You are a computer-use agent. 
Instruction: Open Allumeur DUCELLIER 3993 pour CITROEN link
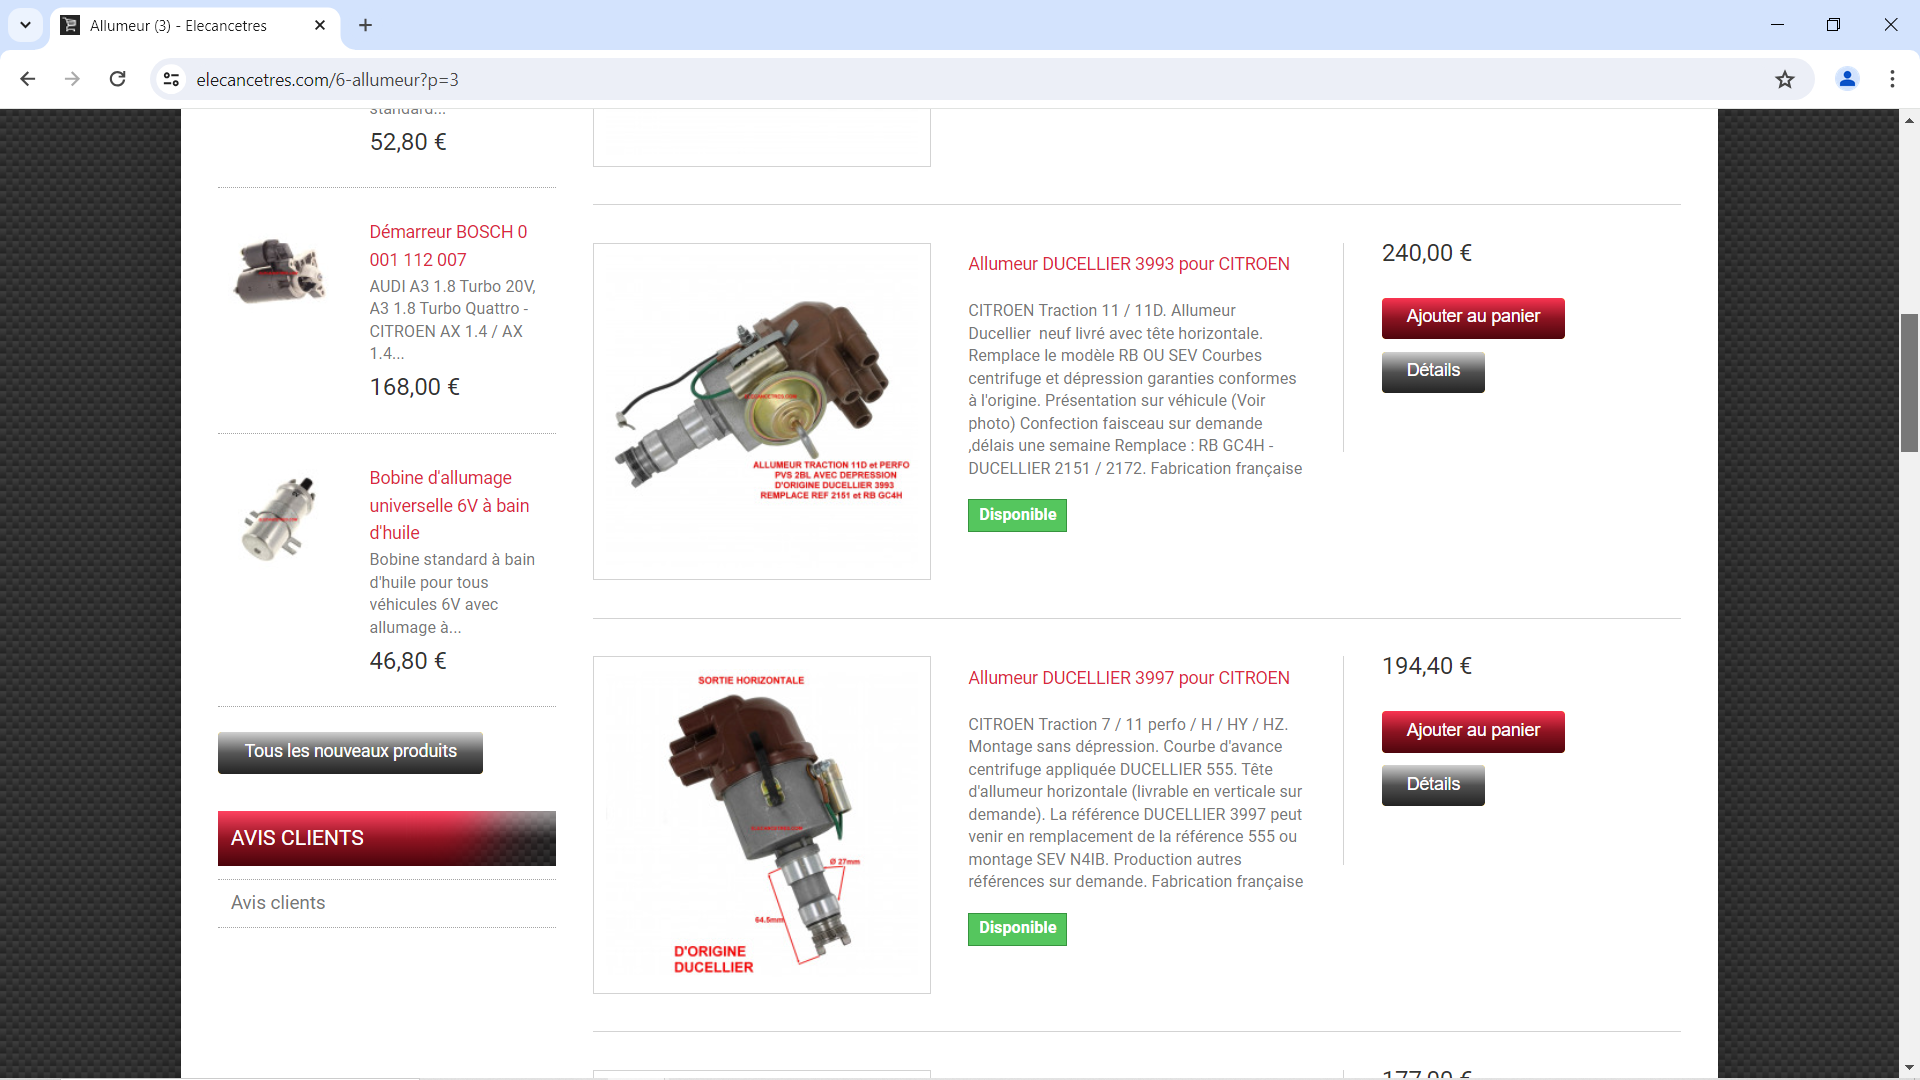click(x=1128, y=264)
